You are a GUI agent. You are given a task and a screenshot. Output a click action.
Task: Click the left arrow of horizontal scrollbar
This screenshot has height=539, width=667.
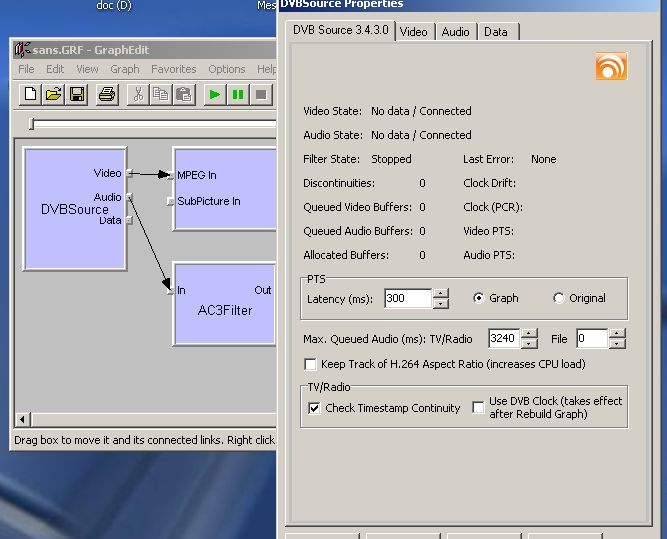pyautogui.click(x=23, y=420)
